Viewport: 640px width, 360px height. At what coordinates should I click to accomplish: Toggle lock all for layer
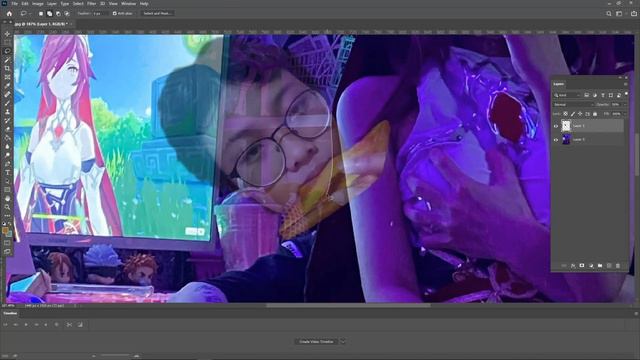[x=595, y=114]
